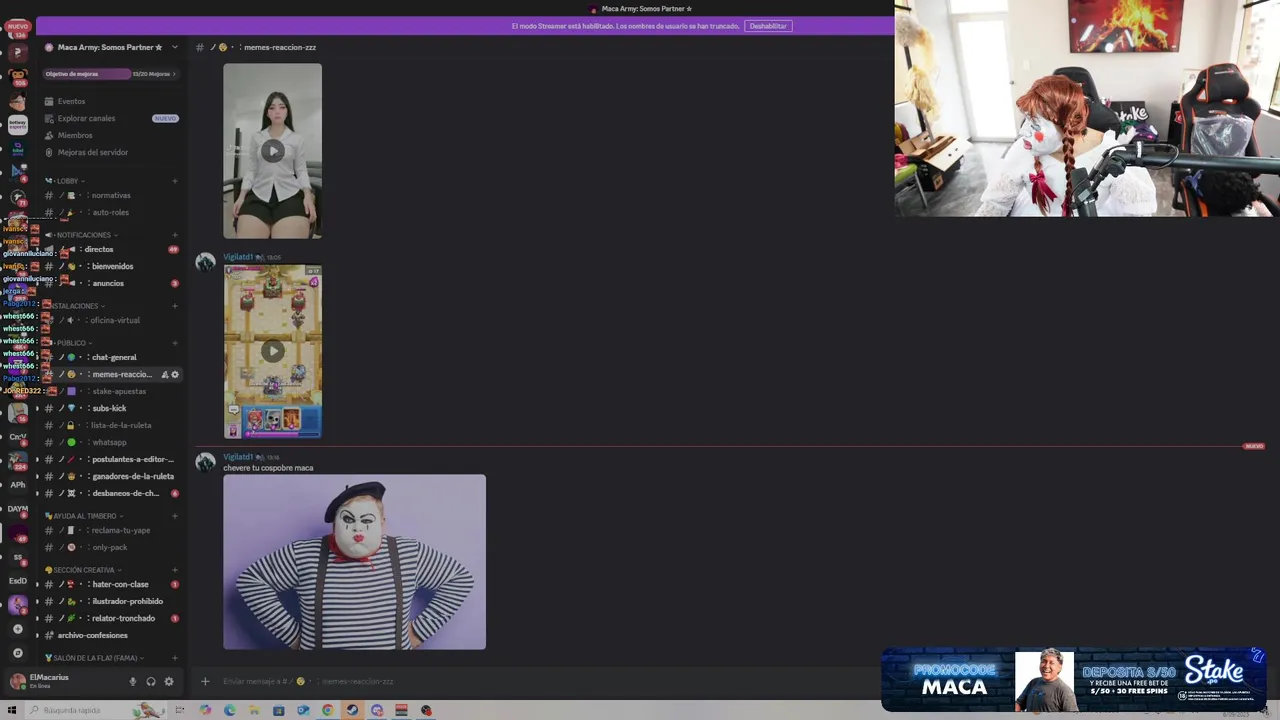Collapse the LOBBY category
This screenshot has width=1280, height=720.
66,181
